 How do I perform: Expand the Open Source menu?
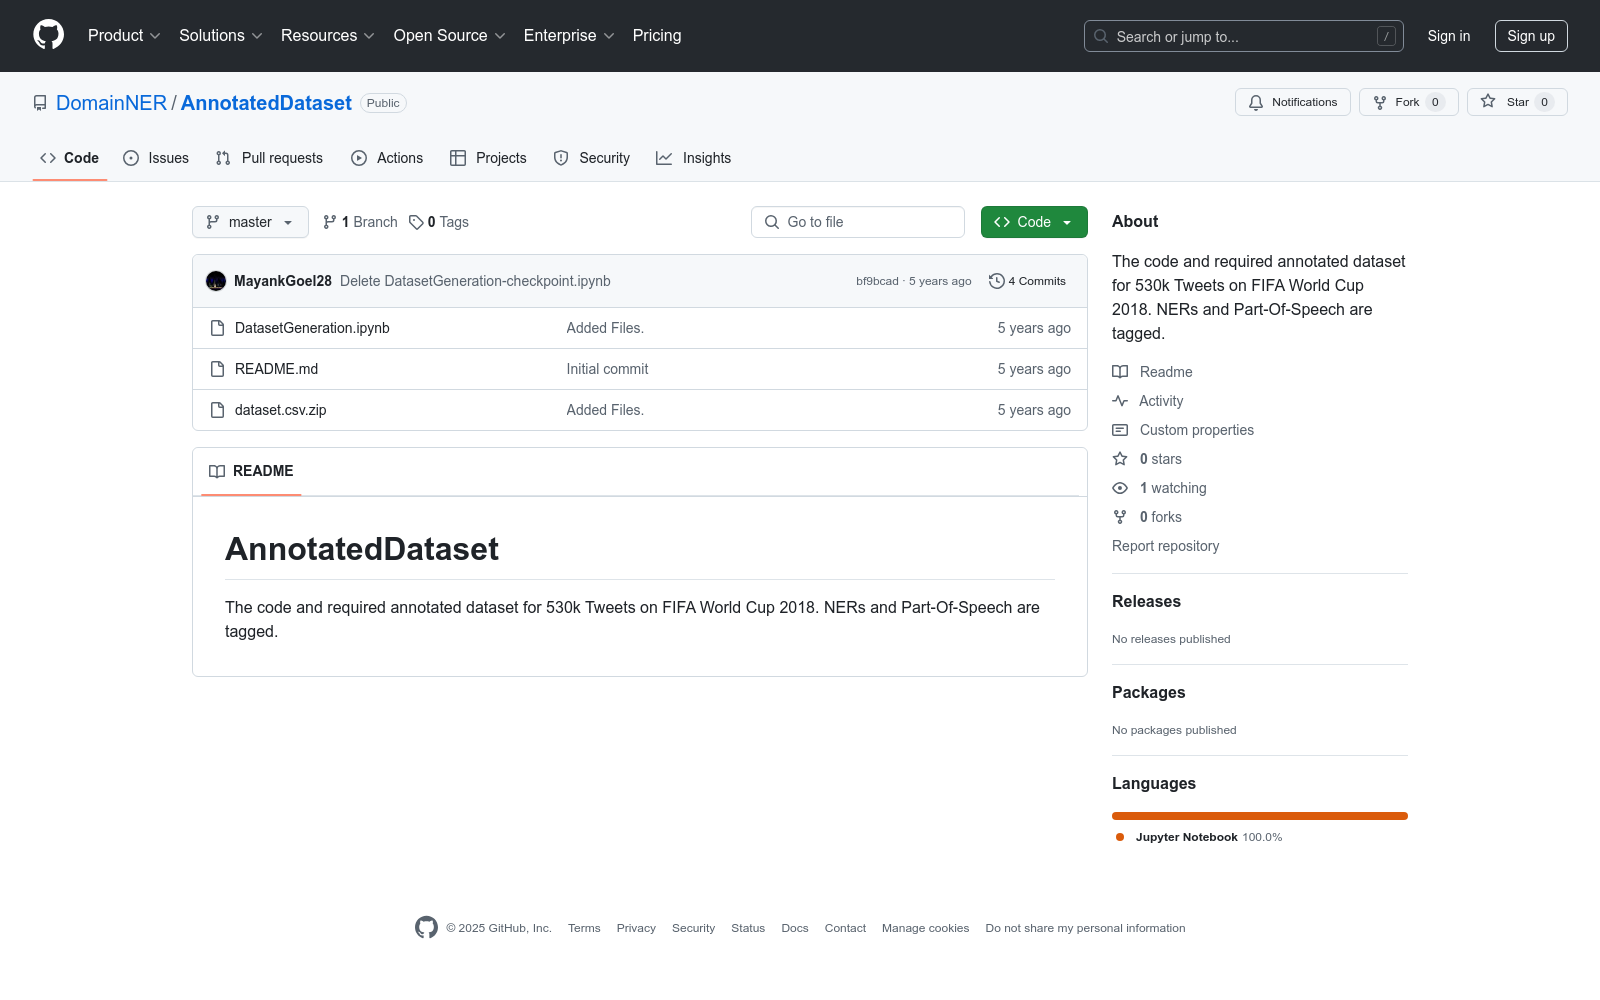(x=450, y=35)
